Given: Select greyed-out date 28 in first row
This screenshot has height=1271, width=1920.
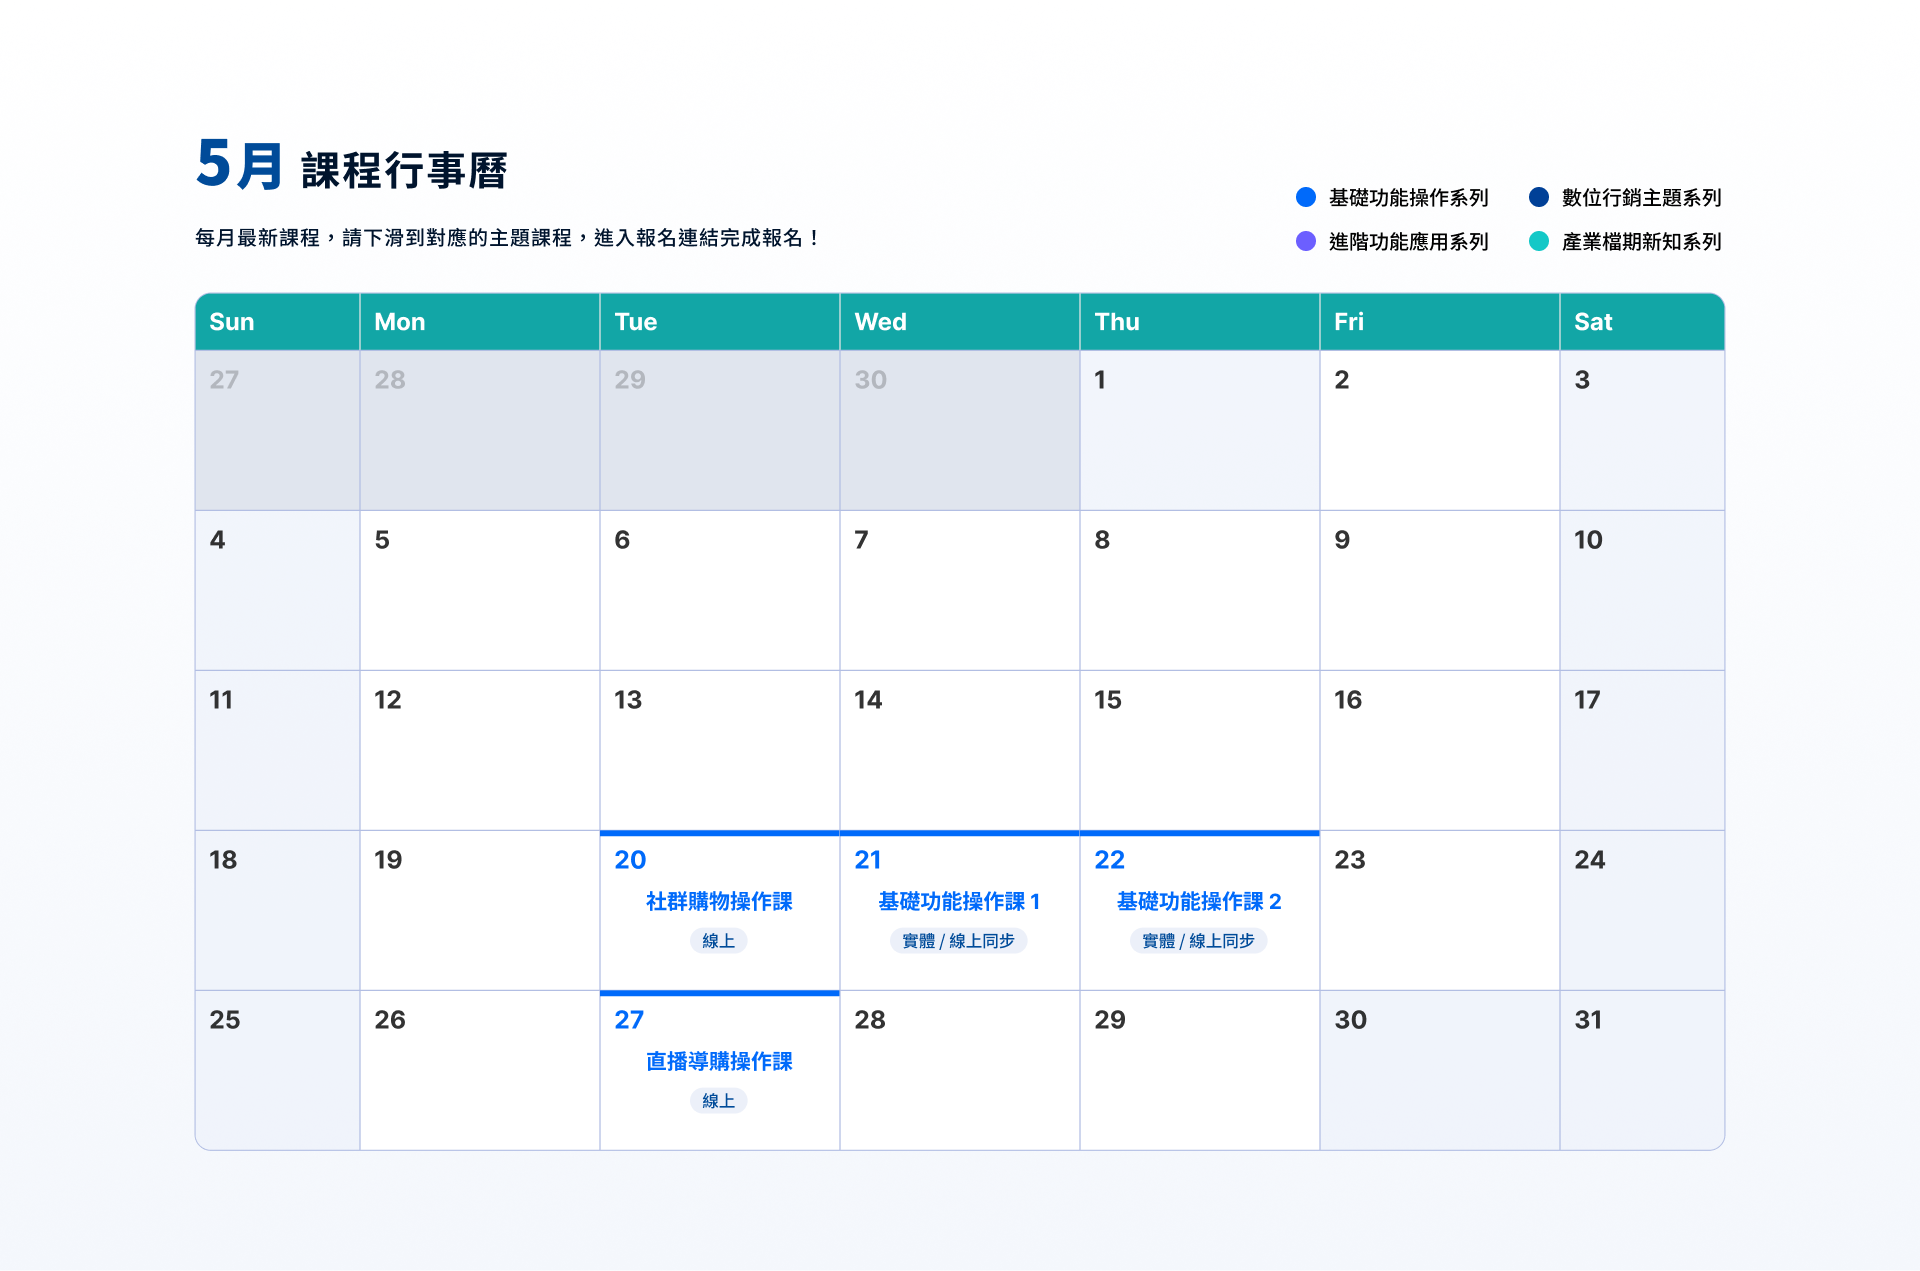Looking at the screenshot, I should coord(390,380).
